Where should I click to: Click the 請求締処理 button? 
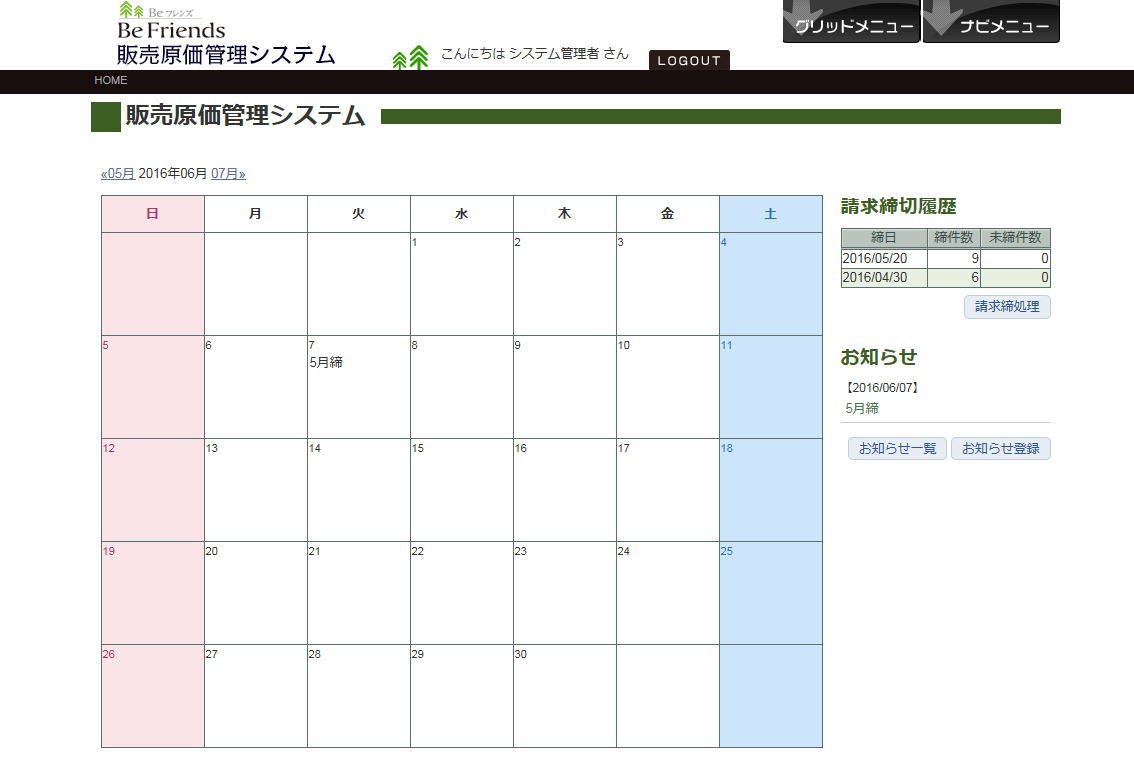[1007, 307]
